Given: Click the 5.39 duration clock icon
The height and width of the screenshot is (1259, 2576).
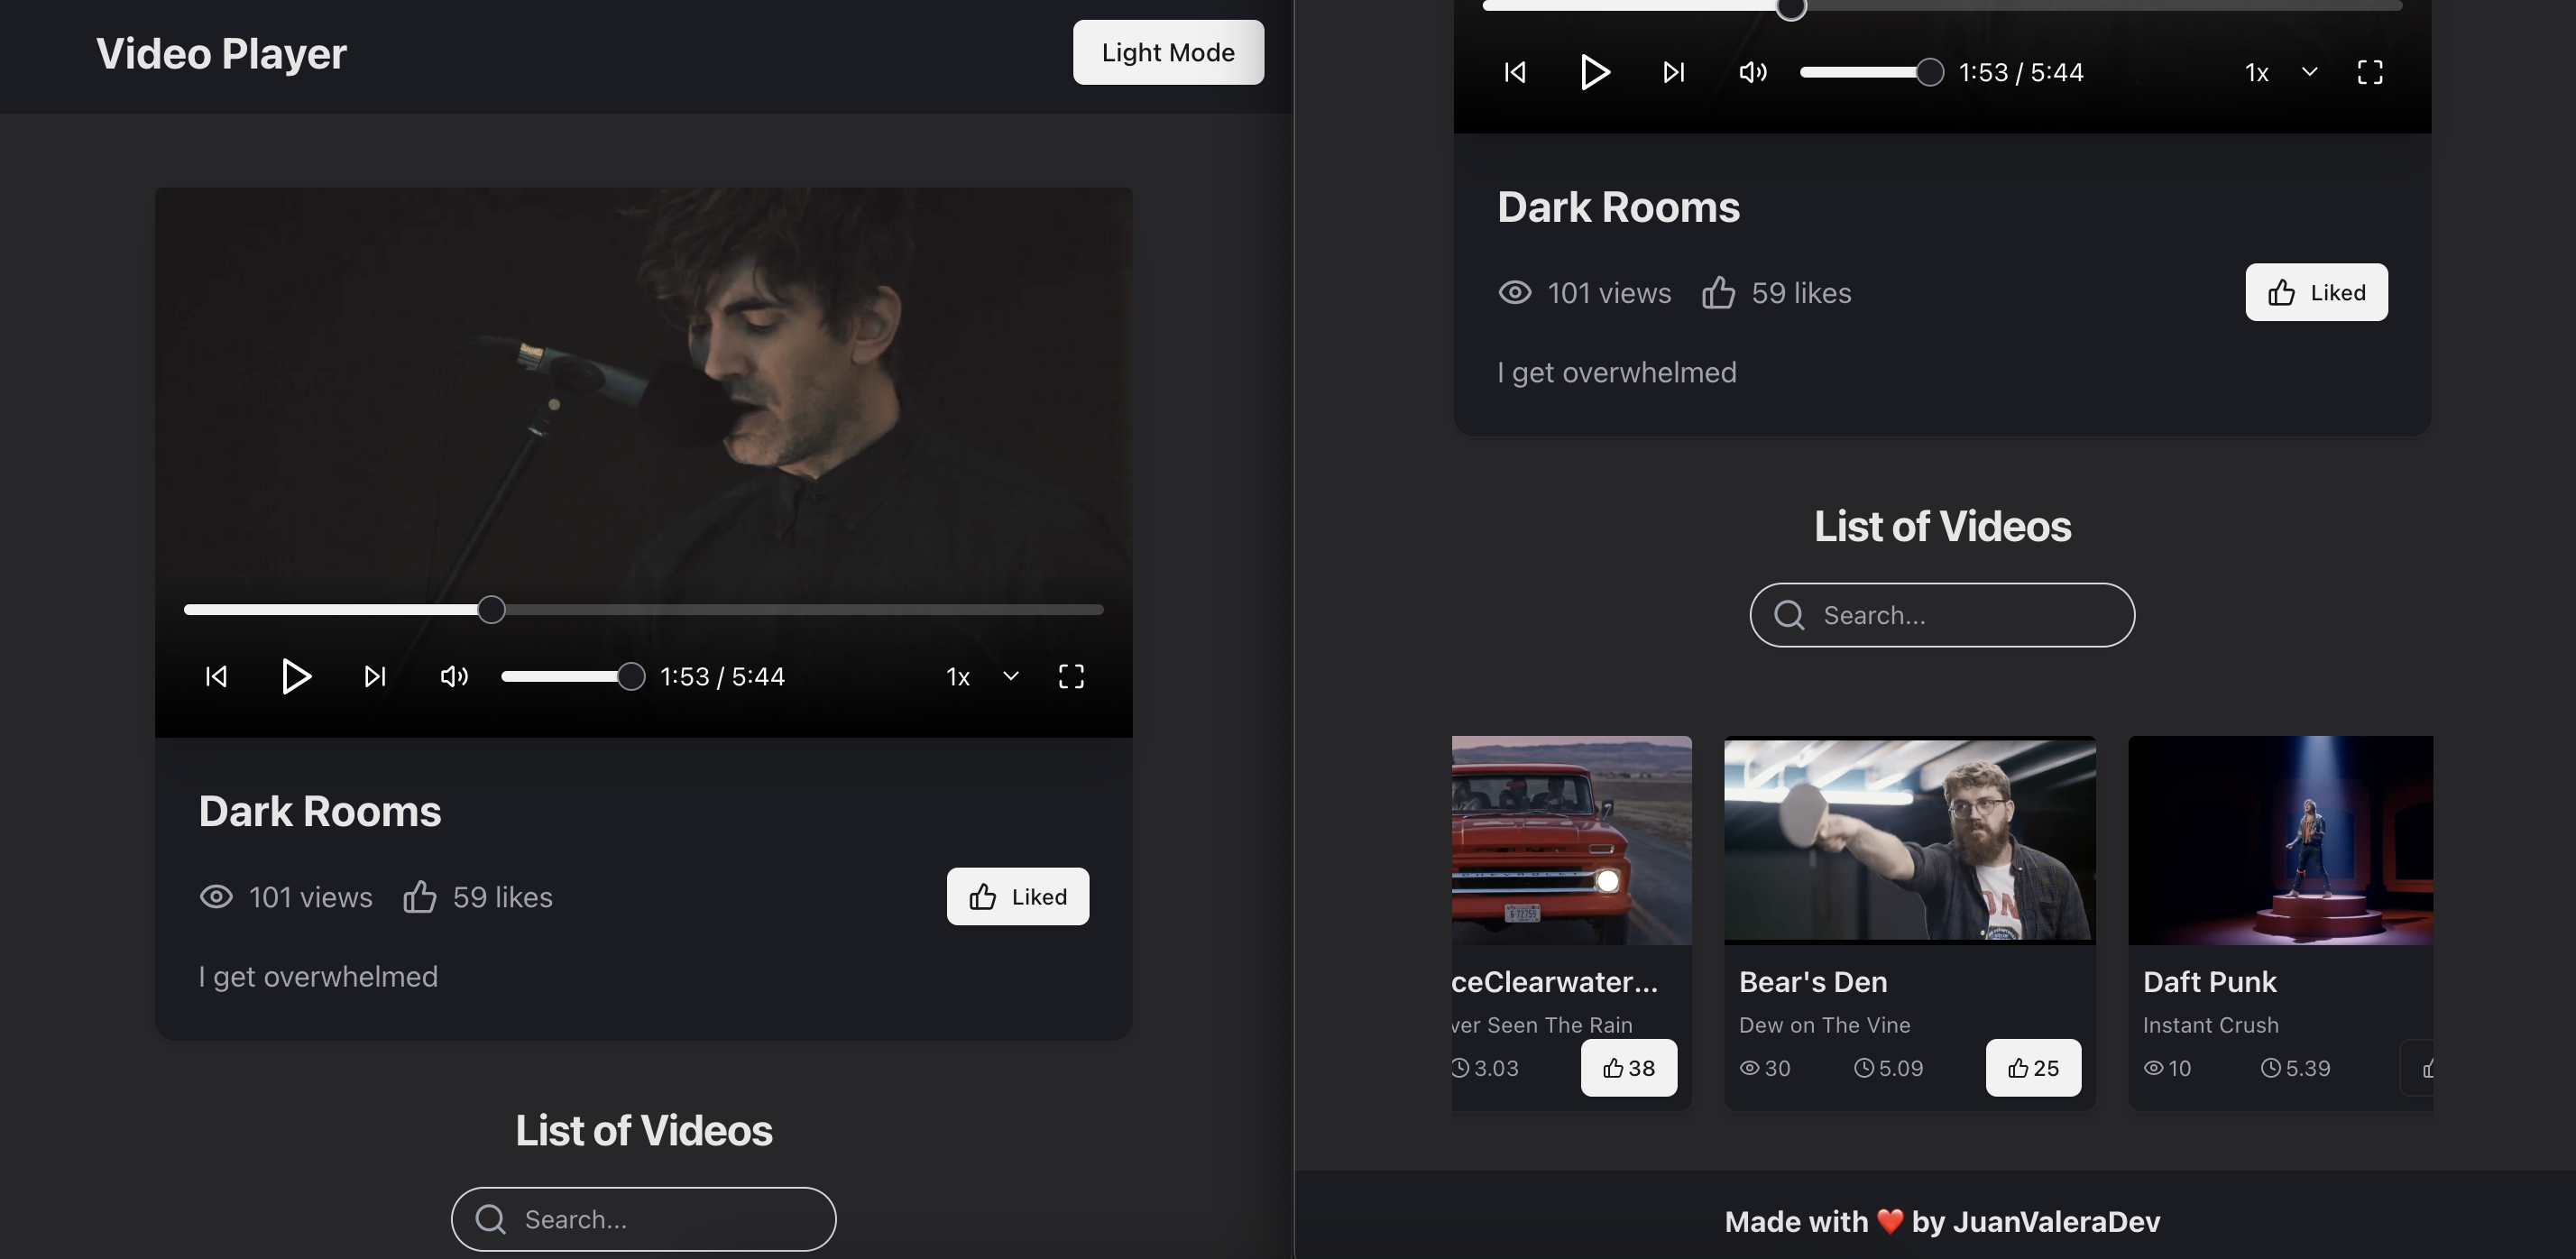Looking at the screenshot, I should coord(2271,1068).
